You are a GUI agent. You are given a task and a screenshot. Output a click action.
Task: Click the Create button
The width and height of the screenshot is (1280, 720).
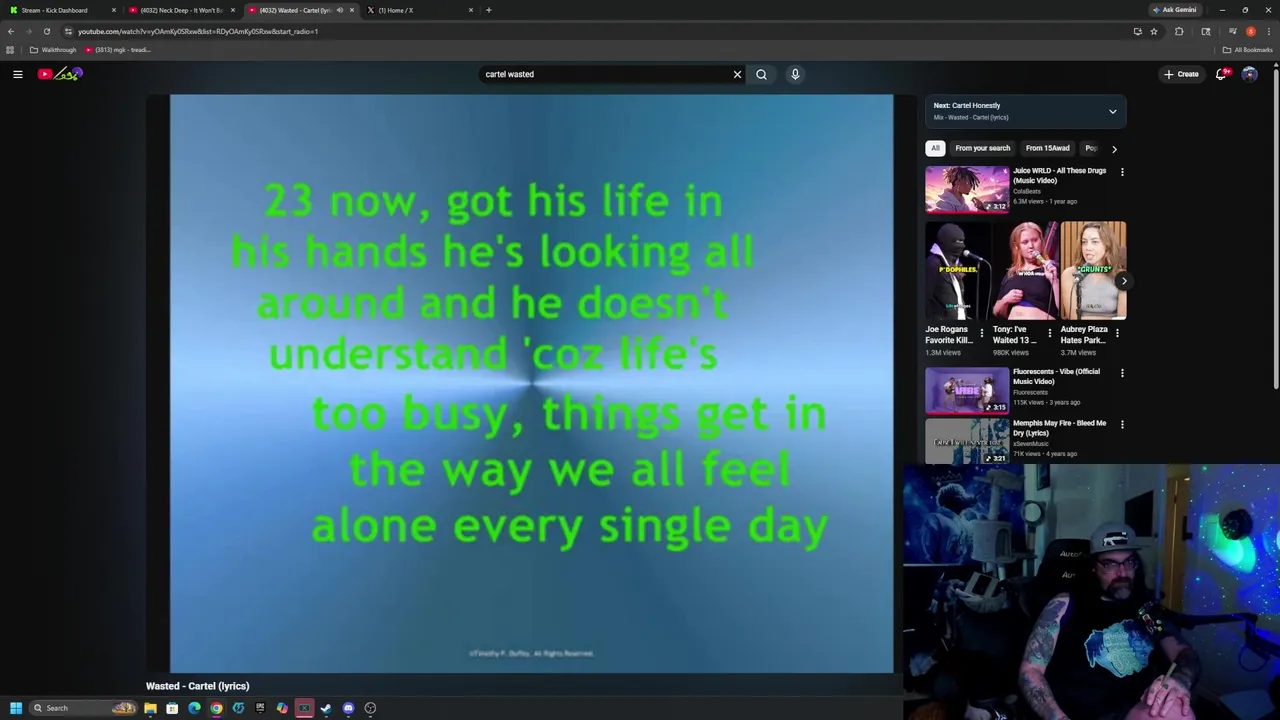1181,74
